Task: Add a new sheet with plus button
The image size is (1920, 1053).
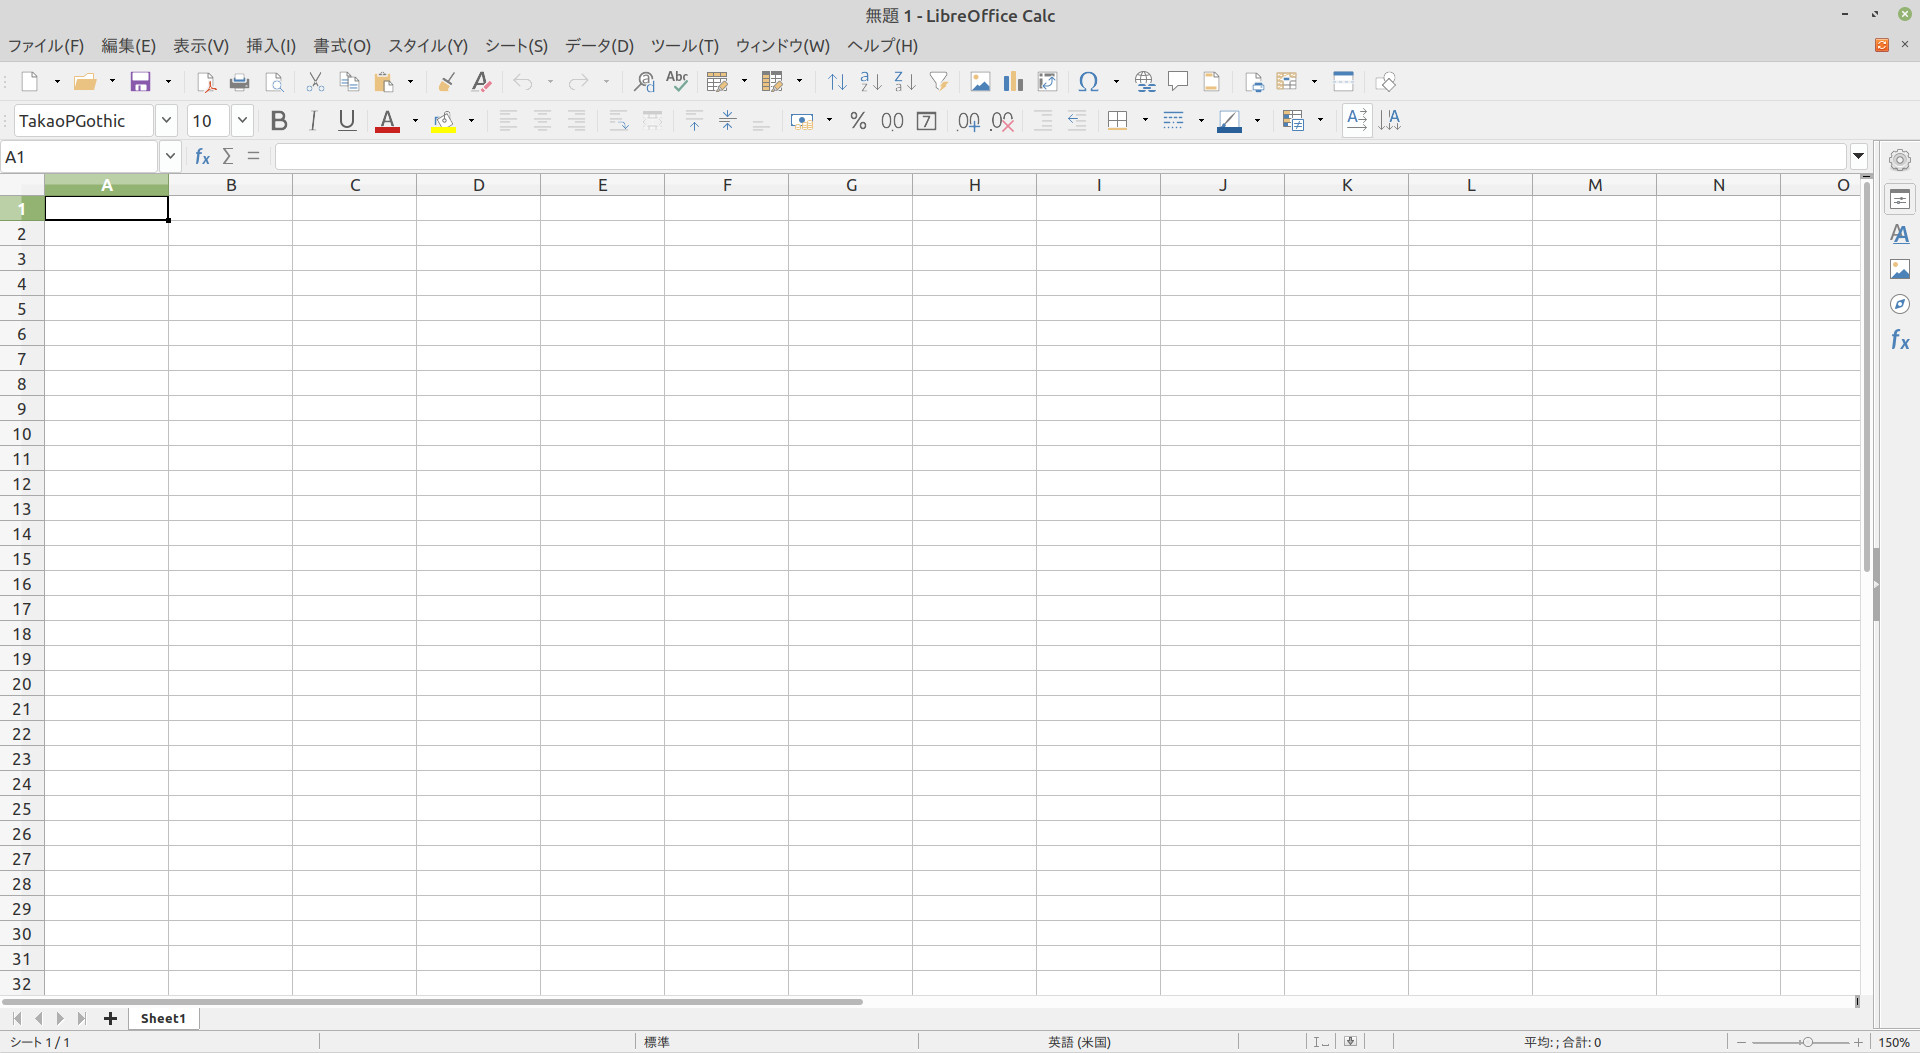Action: (111, 1018)
